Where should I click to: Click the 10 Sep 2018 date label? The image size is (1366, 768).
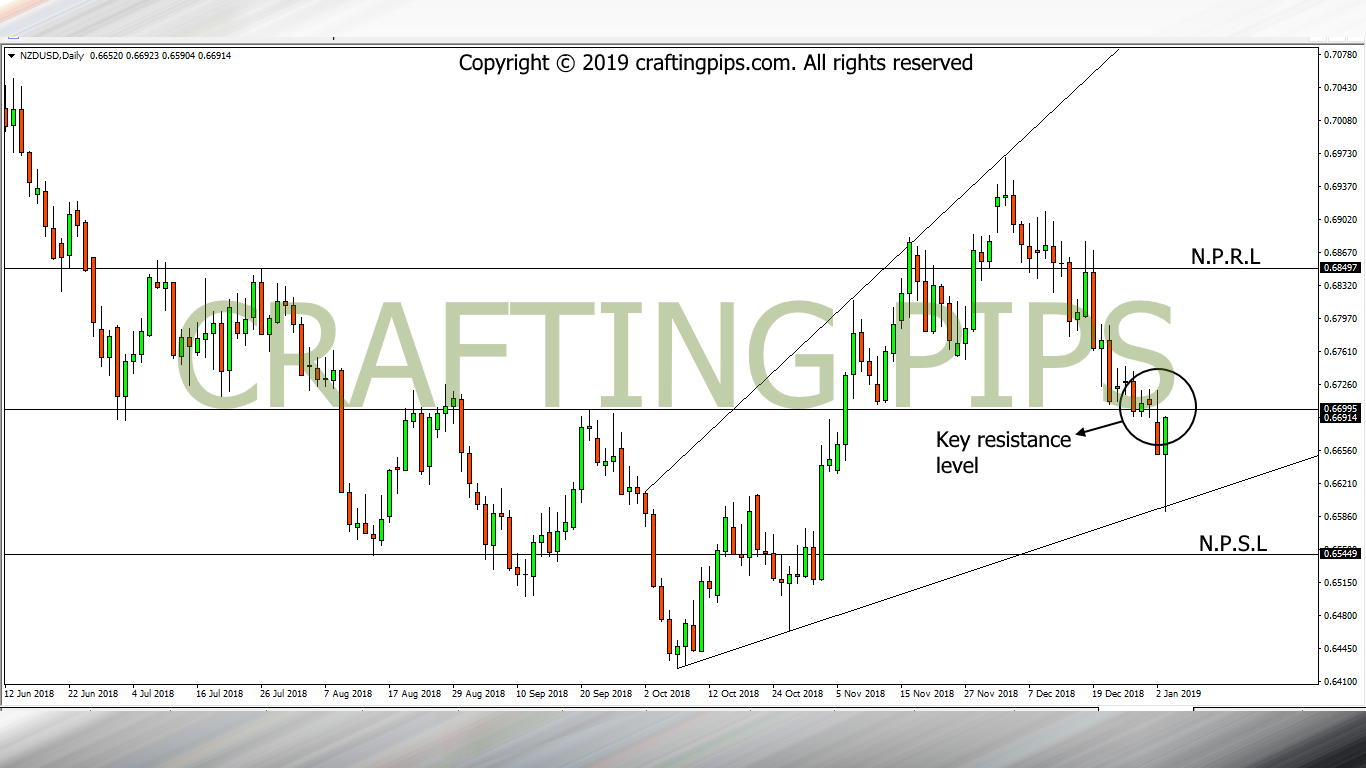[x=542, y=692]
